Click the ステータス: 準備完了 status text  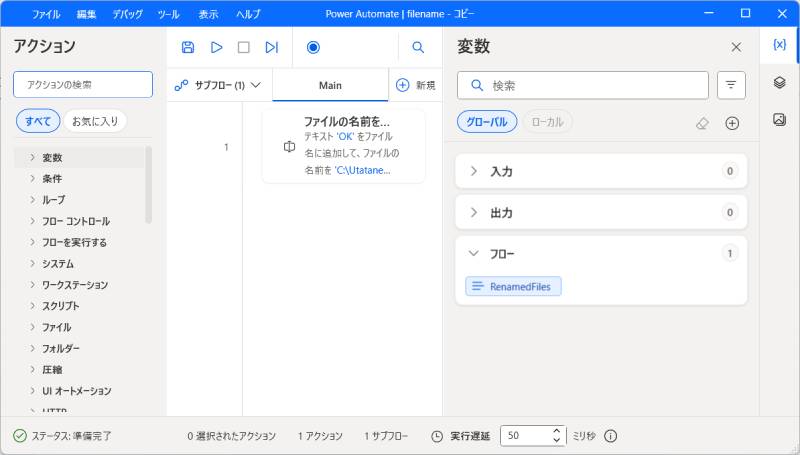click(x=71, y=436)
